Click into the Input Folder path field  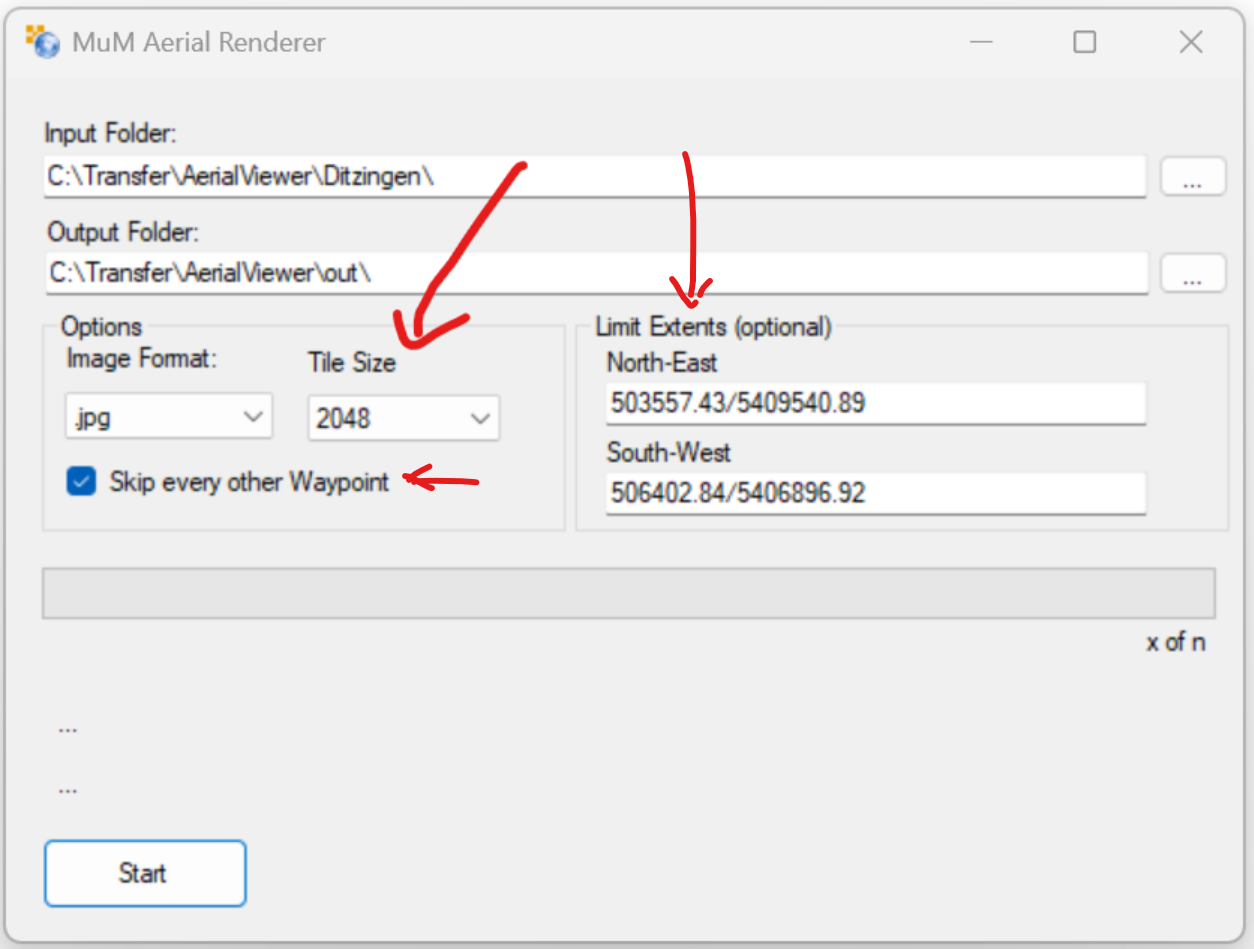594,177
